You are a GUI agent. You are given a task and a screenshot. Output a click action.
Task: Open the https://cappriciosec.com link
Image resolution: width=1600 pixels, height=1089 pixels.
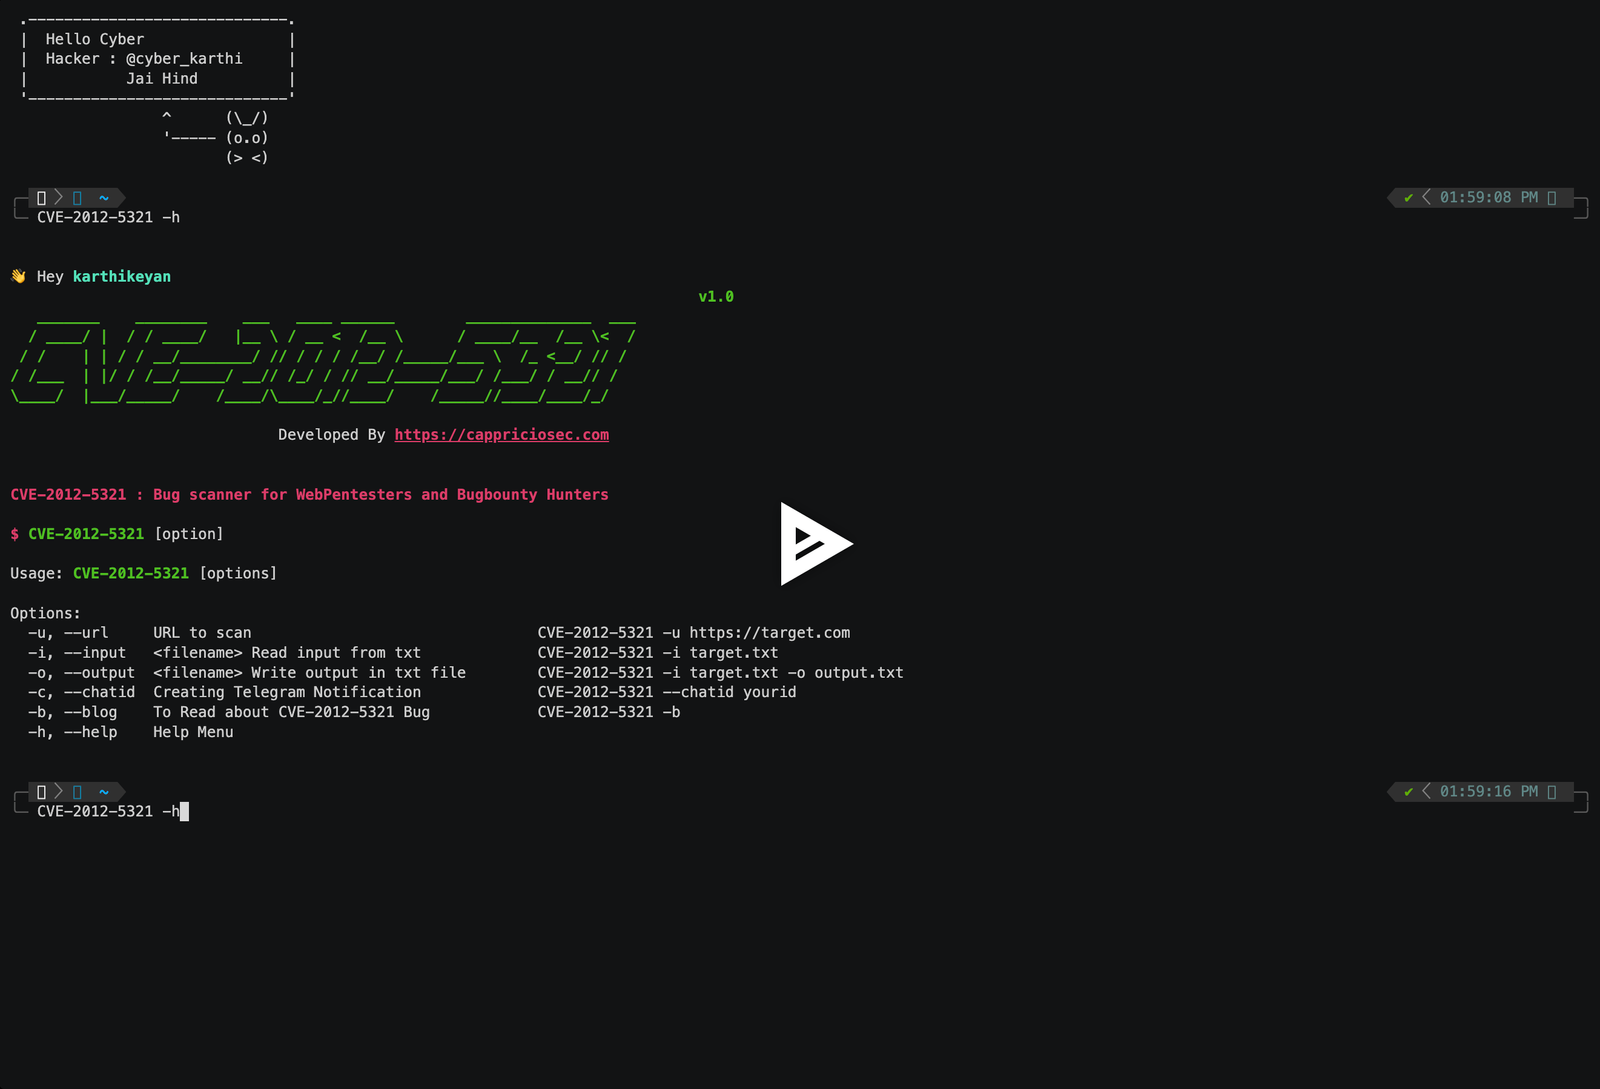[502, 434]
